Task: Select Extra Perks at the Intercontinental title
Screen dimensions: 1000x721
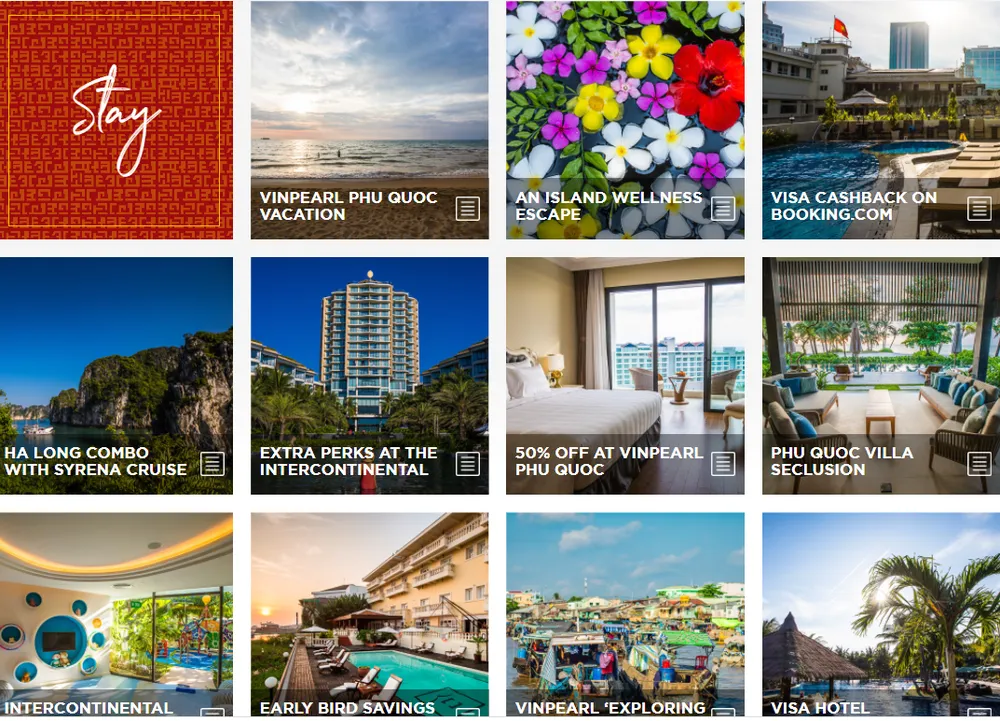Action: coord(348,461)
